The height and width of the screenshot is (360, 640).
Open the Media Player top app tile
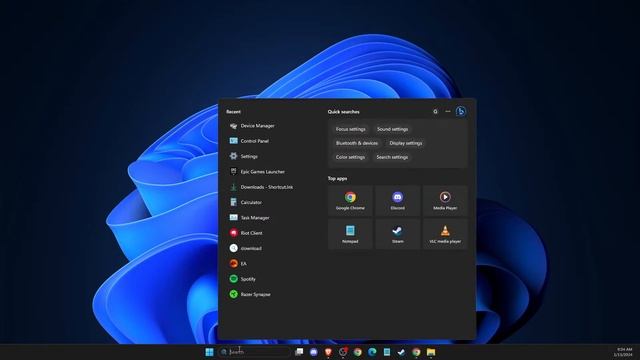(x=445, y=200)
